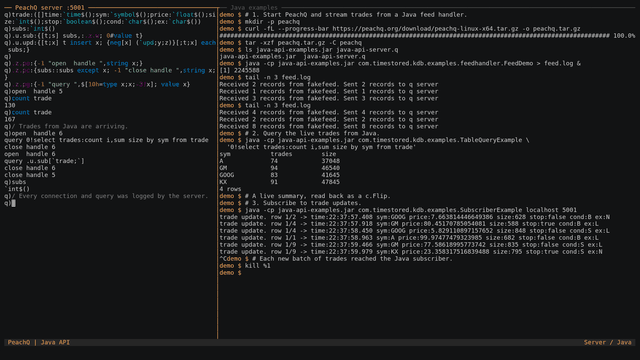Select 'PeachQ | Java API' in status bar
This screenshot has width=640, height=360.
[39, 342]
